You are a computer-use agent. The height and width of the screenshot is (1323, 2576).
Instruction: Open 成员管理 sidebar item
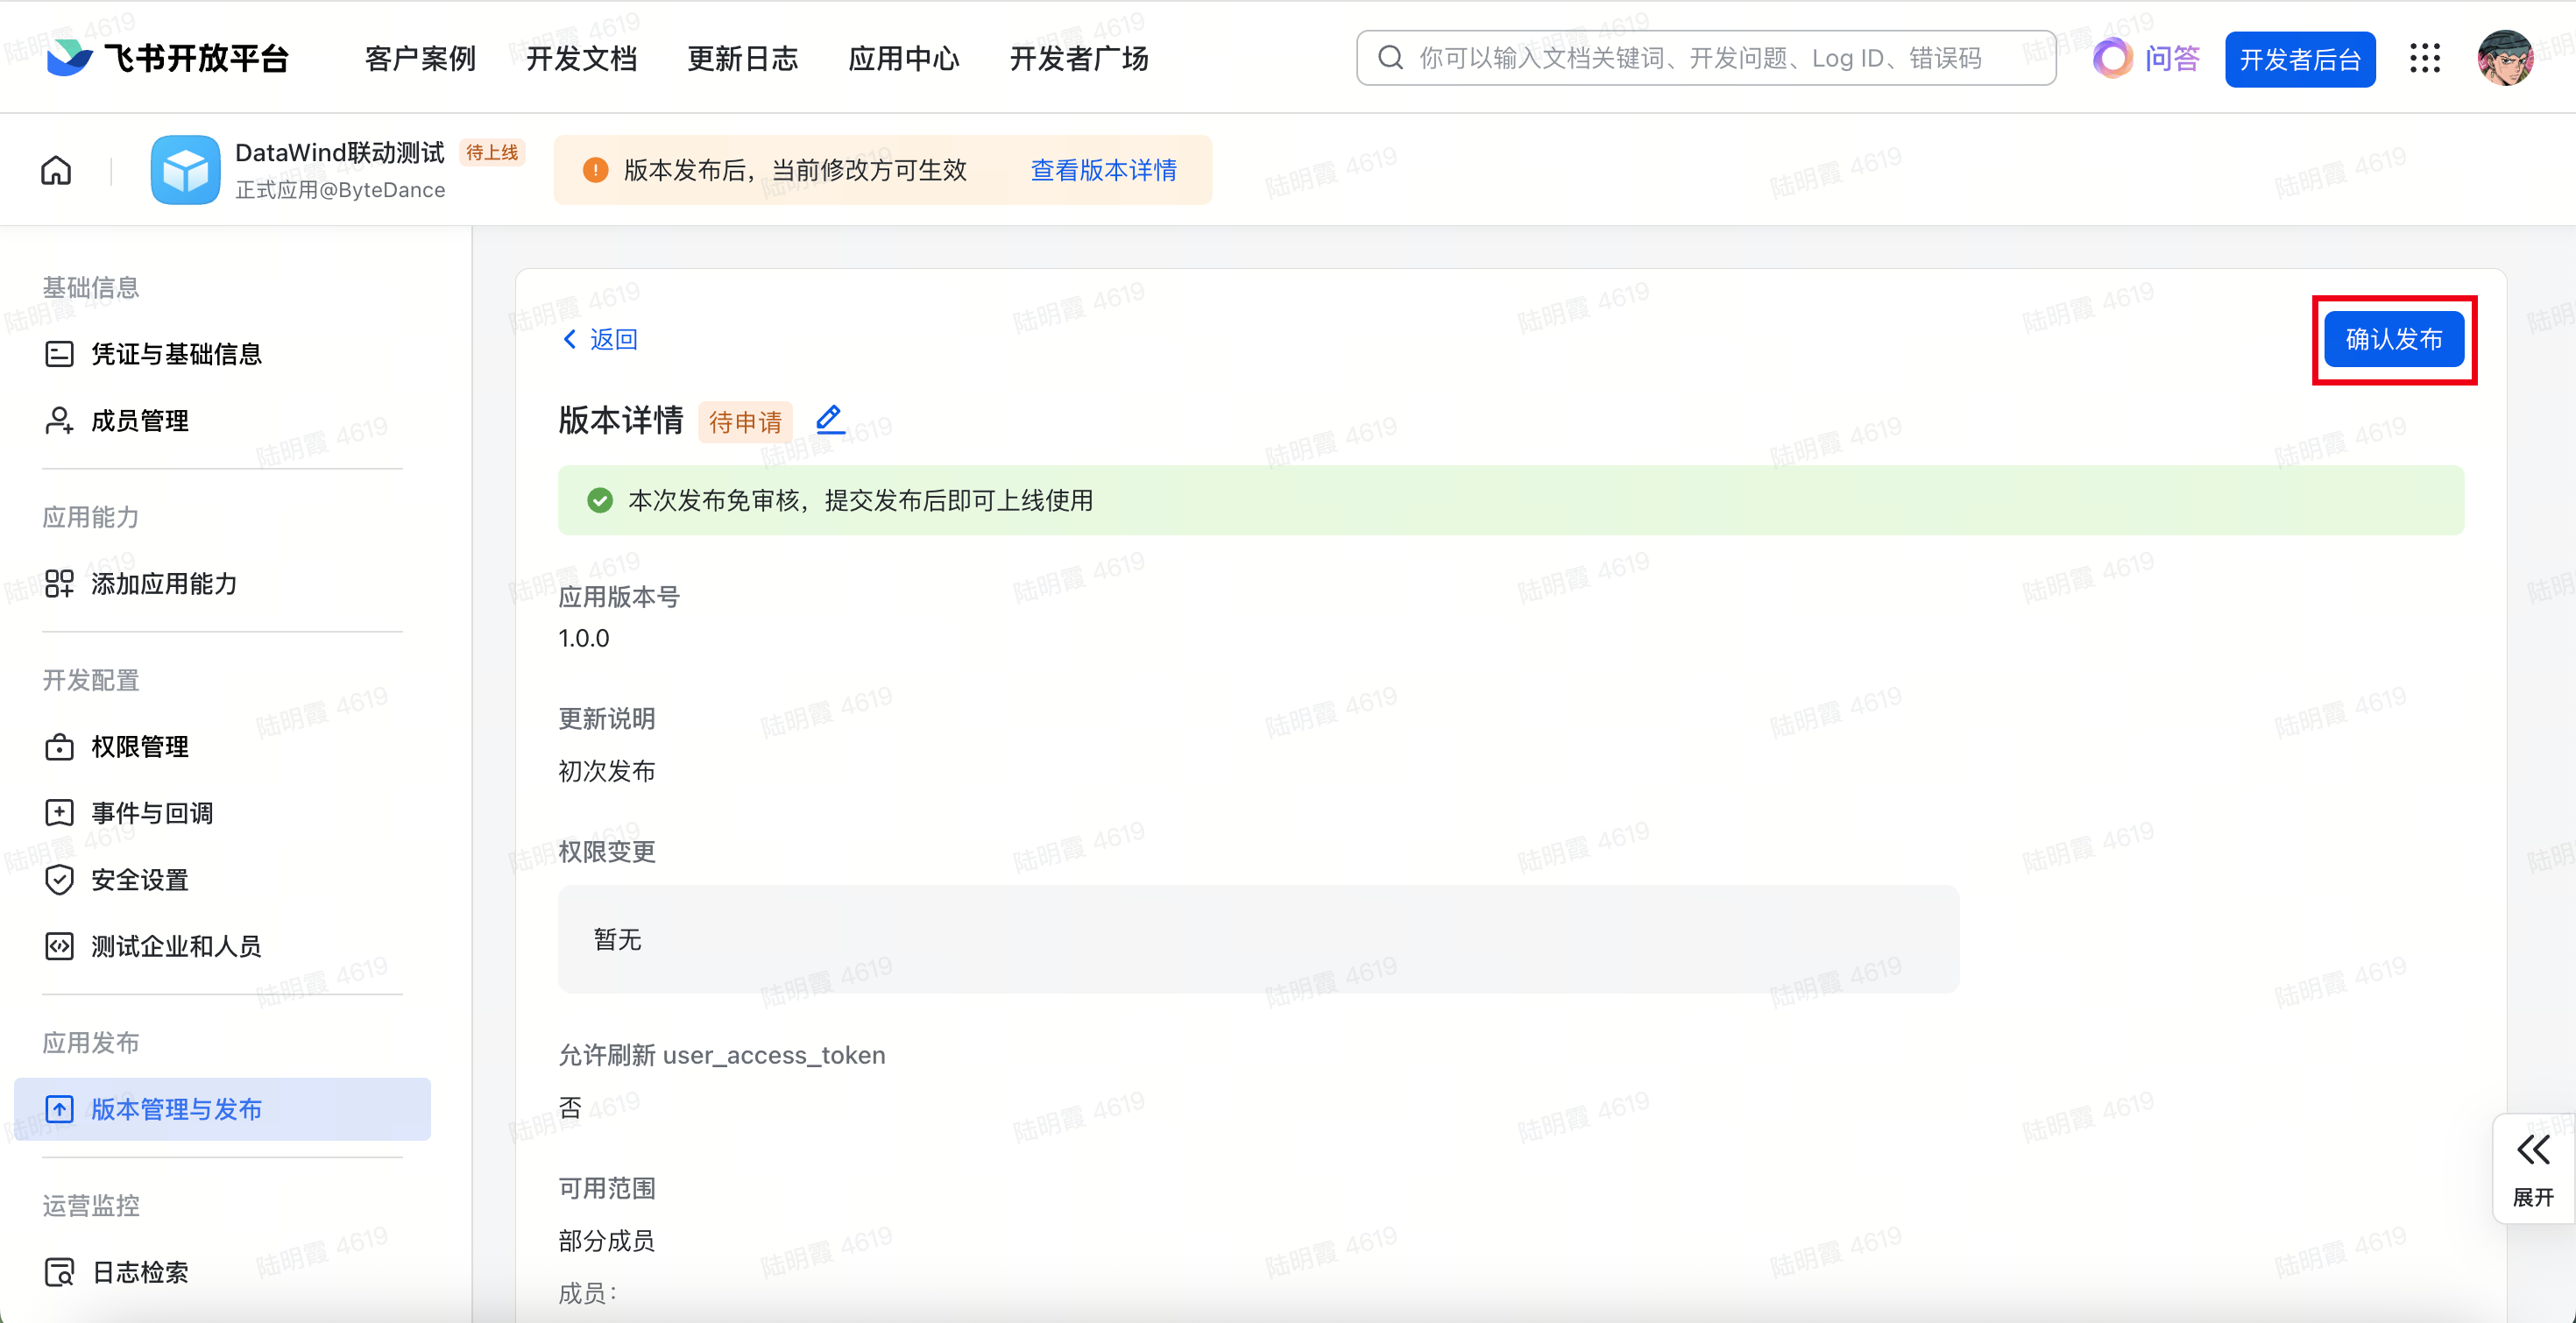coord(140,421)
